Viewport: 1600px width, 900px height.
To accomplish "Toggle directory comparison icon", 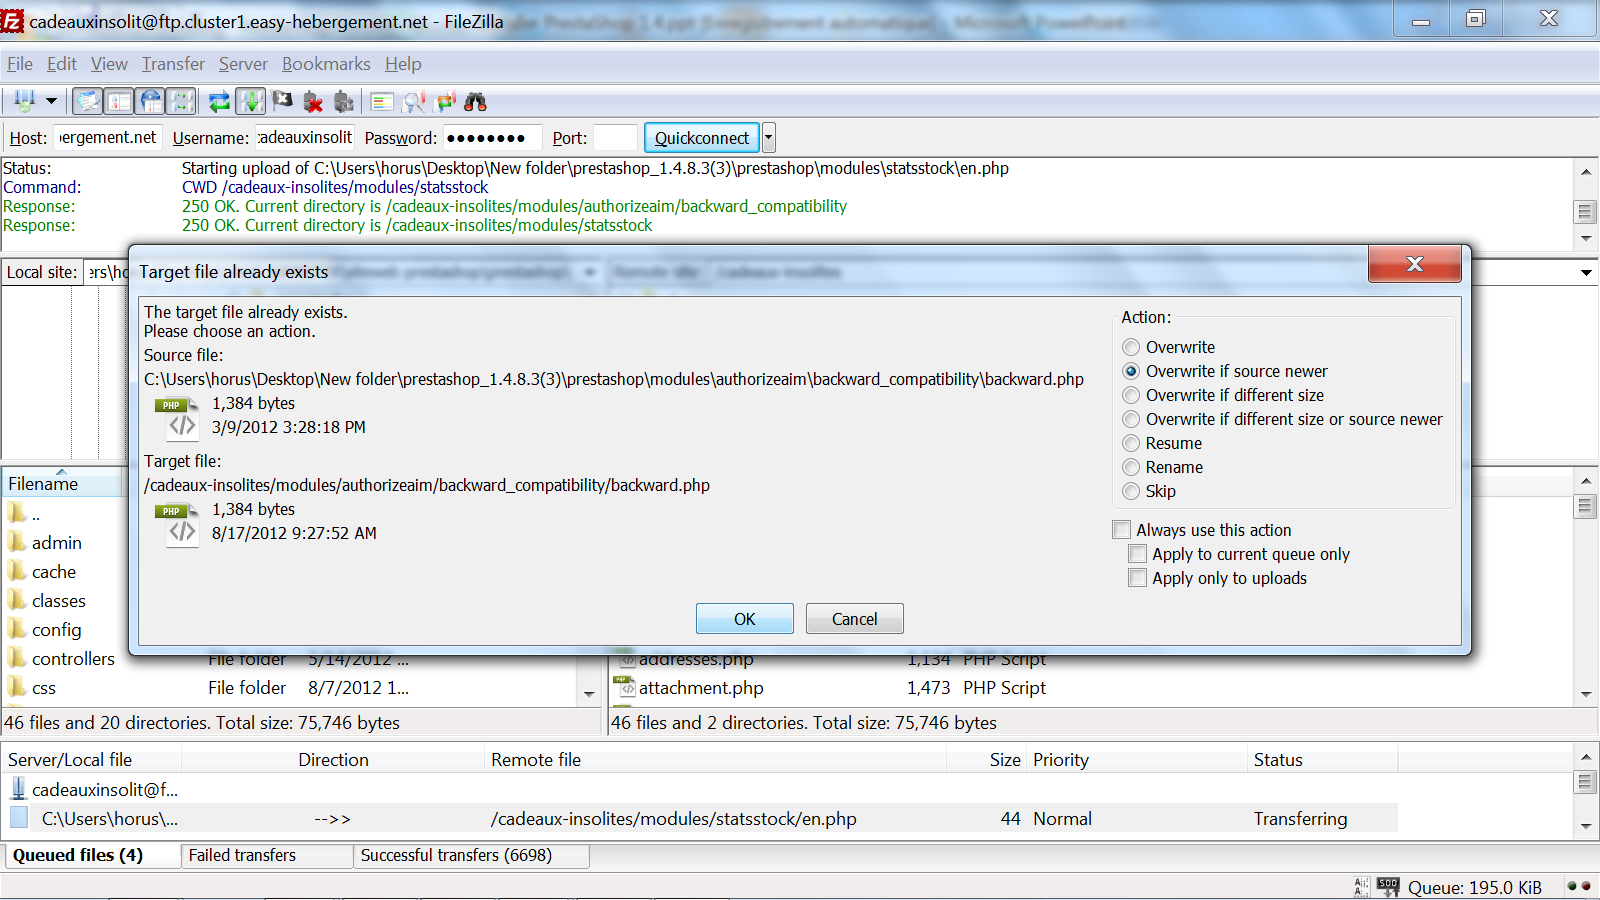I will [414, 101].
